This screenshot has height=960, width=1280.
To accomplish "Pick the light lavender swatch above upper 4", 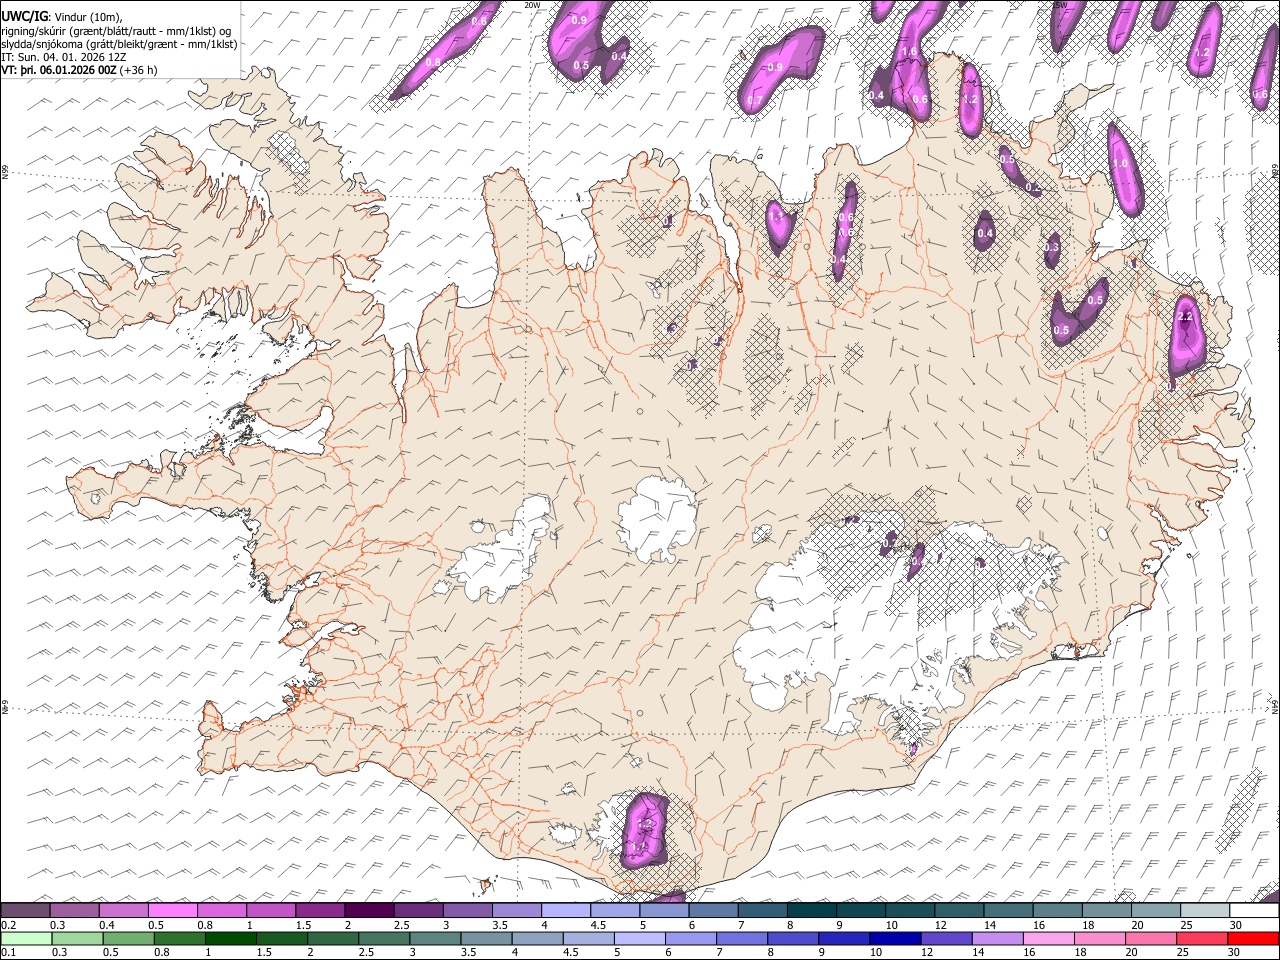I will 566,911.
